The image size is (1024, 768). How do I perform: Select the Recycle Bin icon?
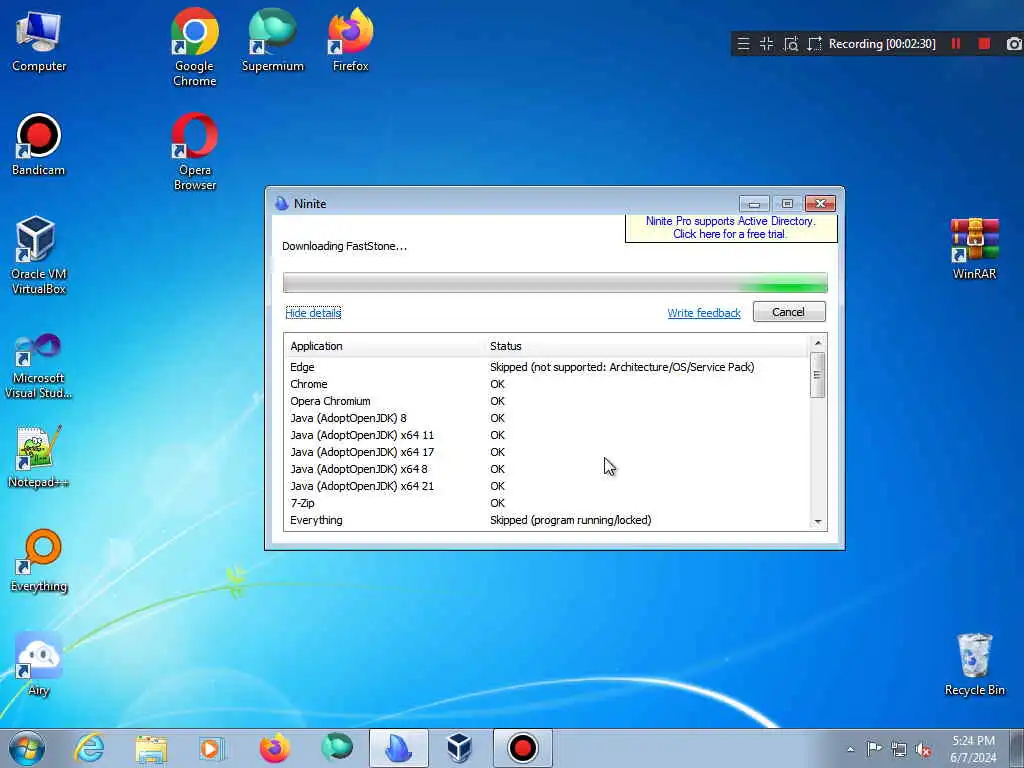(x=974, y=665)
